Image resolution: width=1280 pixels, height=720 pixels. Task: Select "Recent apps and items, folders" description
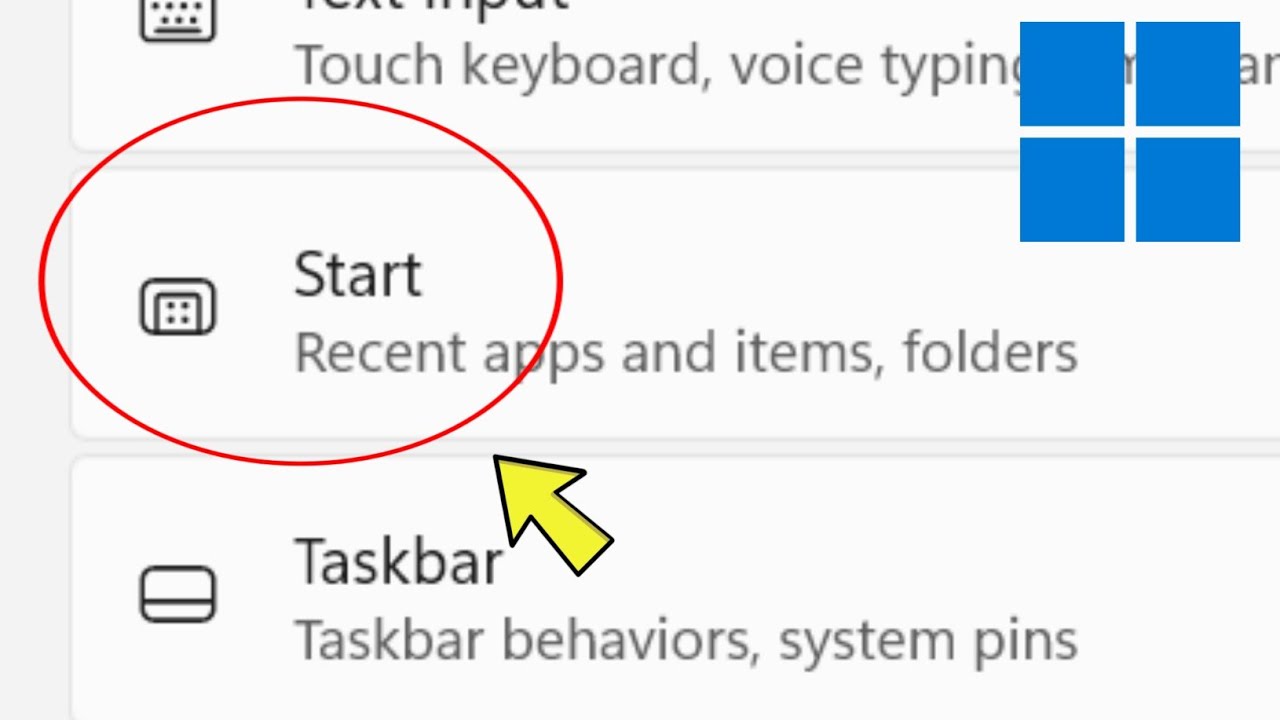pyautogui.click(x=685, y=353)
